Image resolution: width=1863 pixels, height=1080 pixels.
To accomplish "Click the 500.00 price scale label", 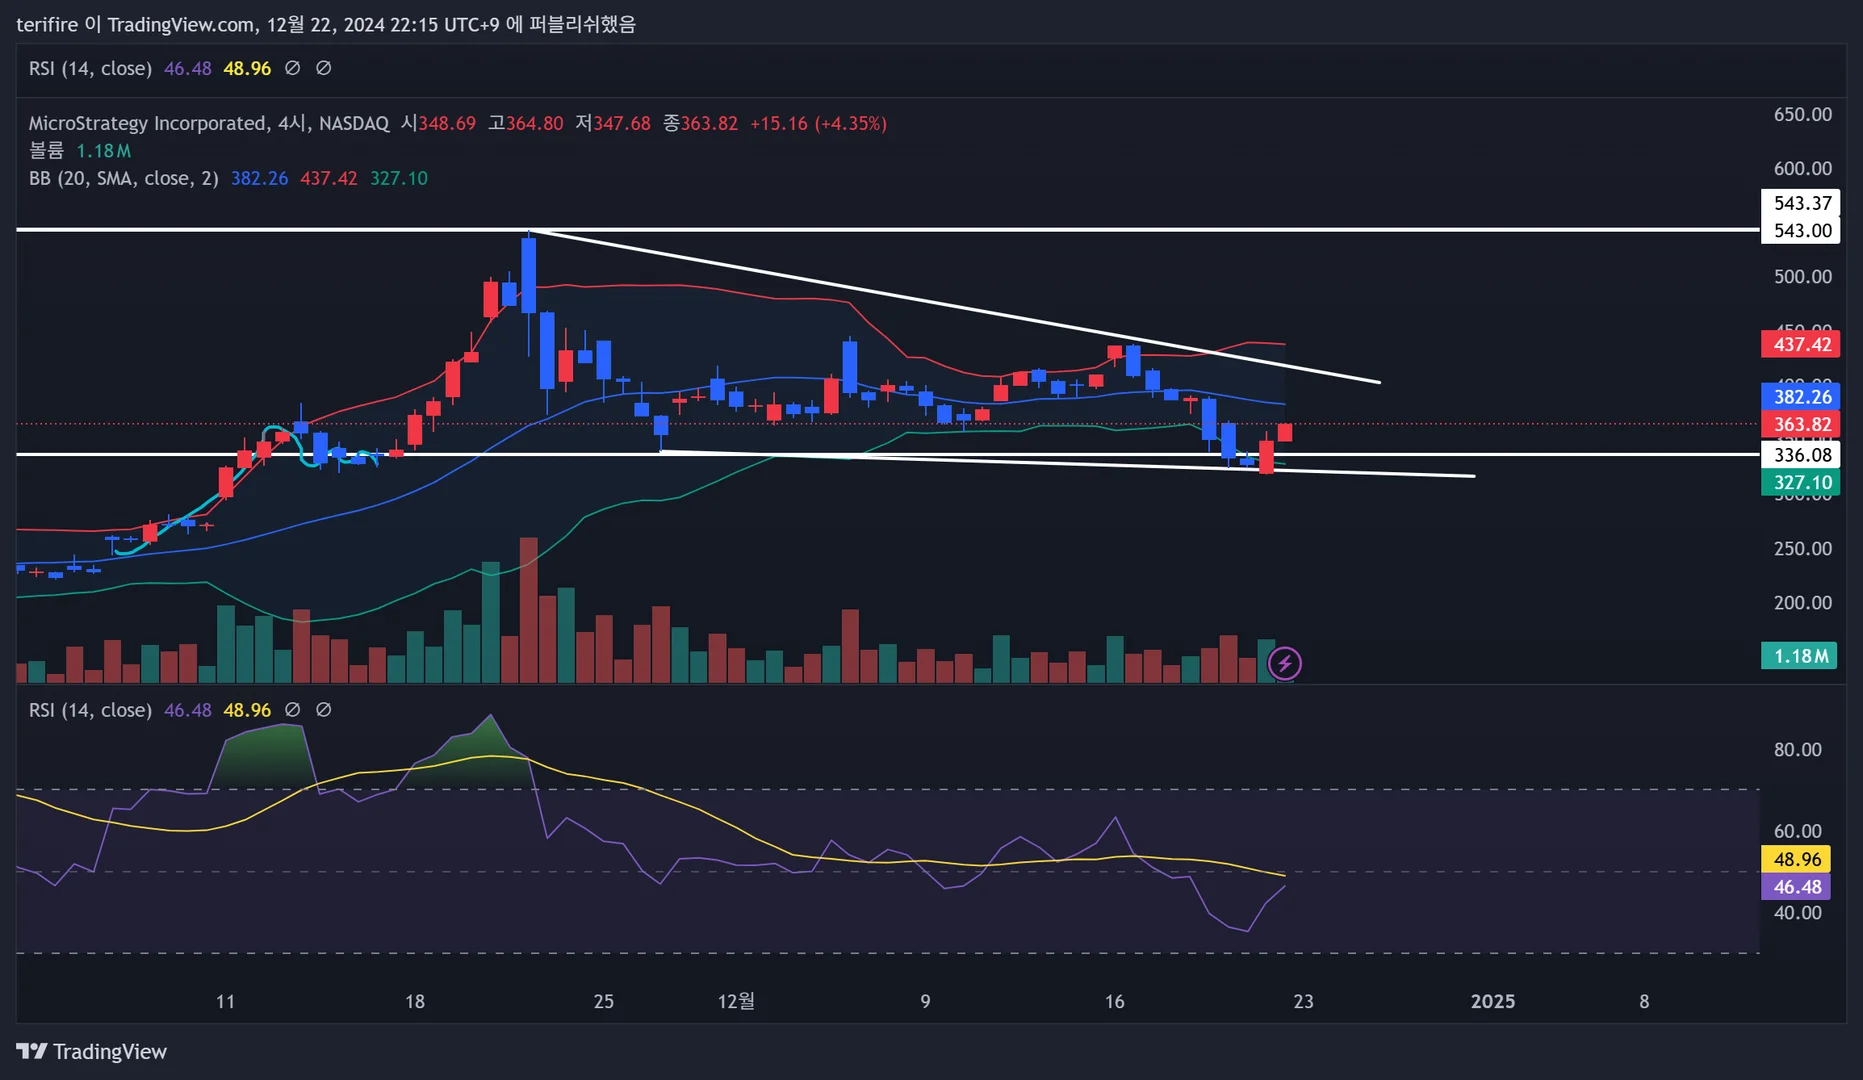I will [1803, 276].
